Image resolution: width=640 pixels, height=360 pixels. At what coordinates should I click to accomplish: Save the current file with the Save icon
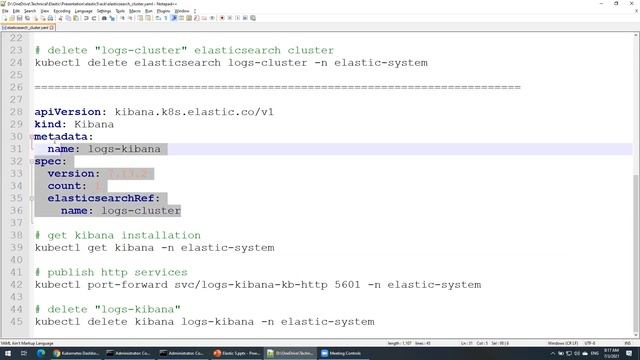click(20, 18)
